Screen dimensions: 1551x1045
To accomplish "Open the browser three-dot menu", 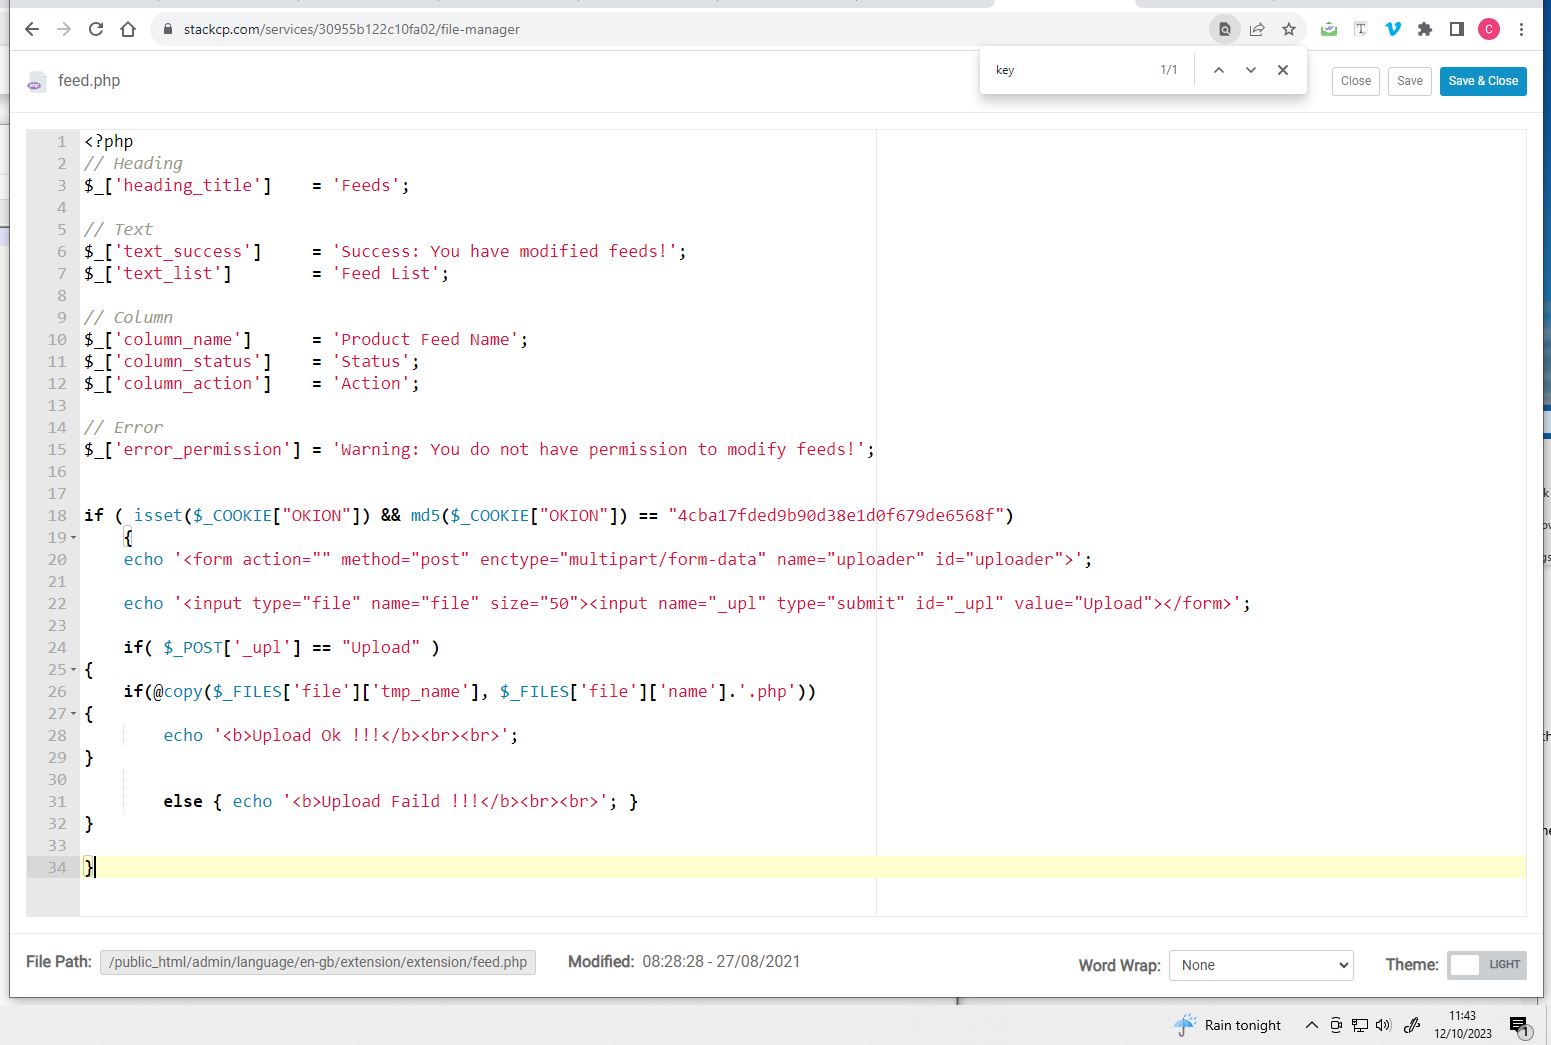I will 1521,29.
